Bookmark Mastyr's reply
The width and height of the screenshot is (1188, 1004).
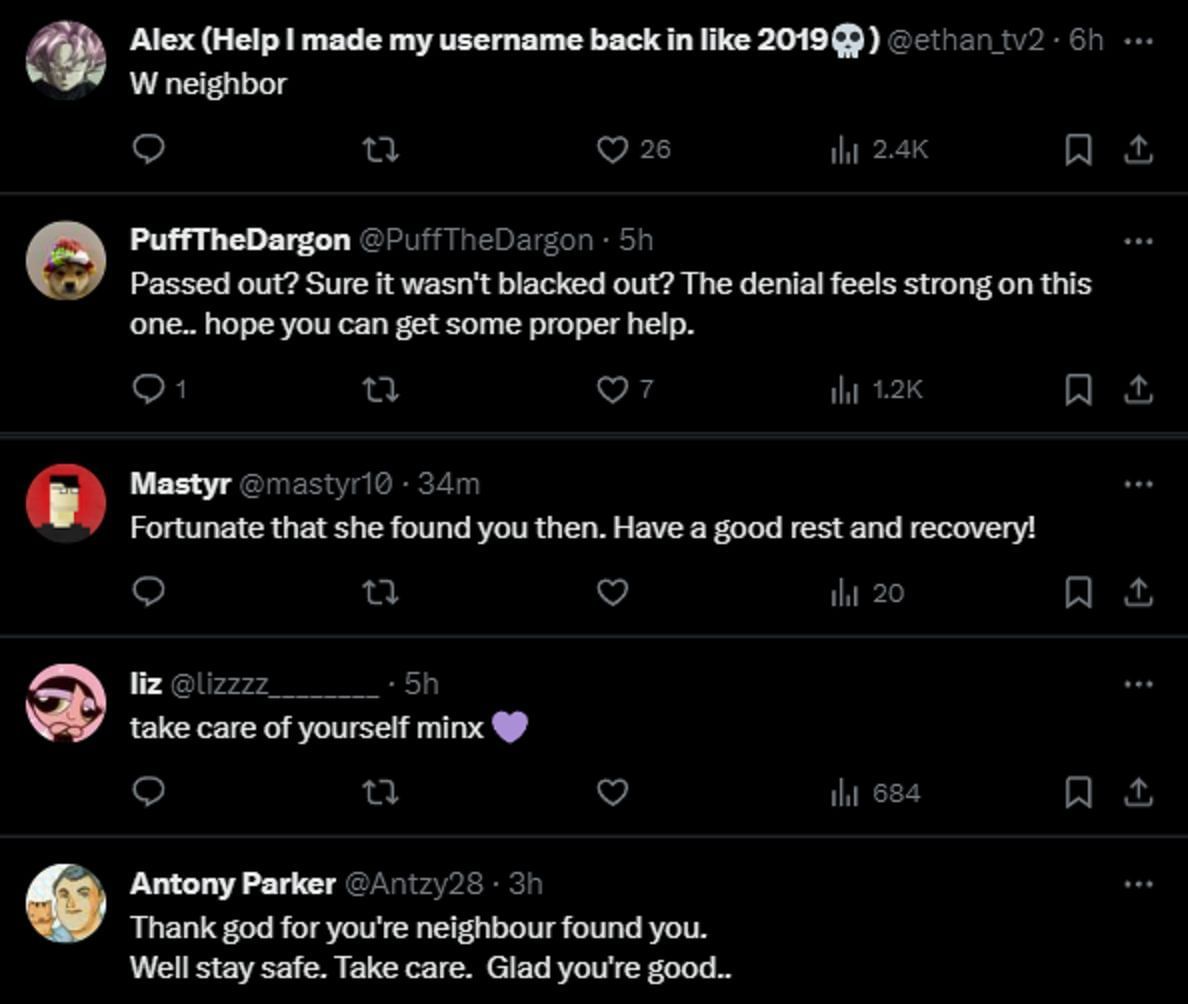pyautogui.click(x=1078, y=592)
